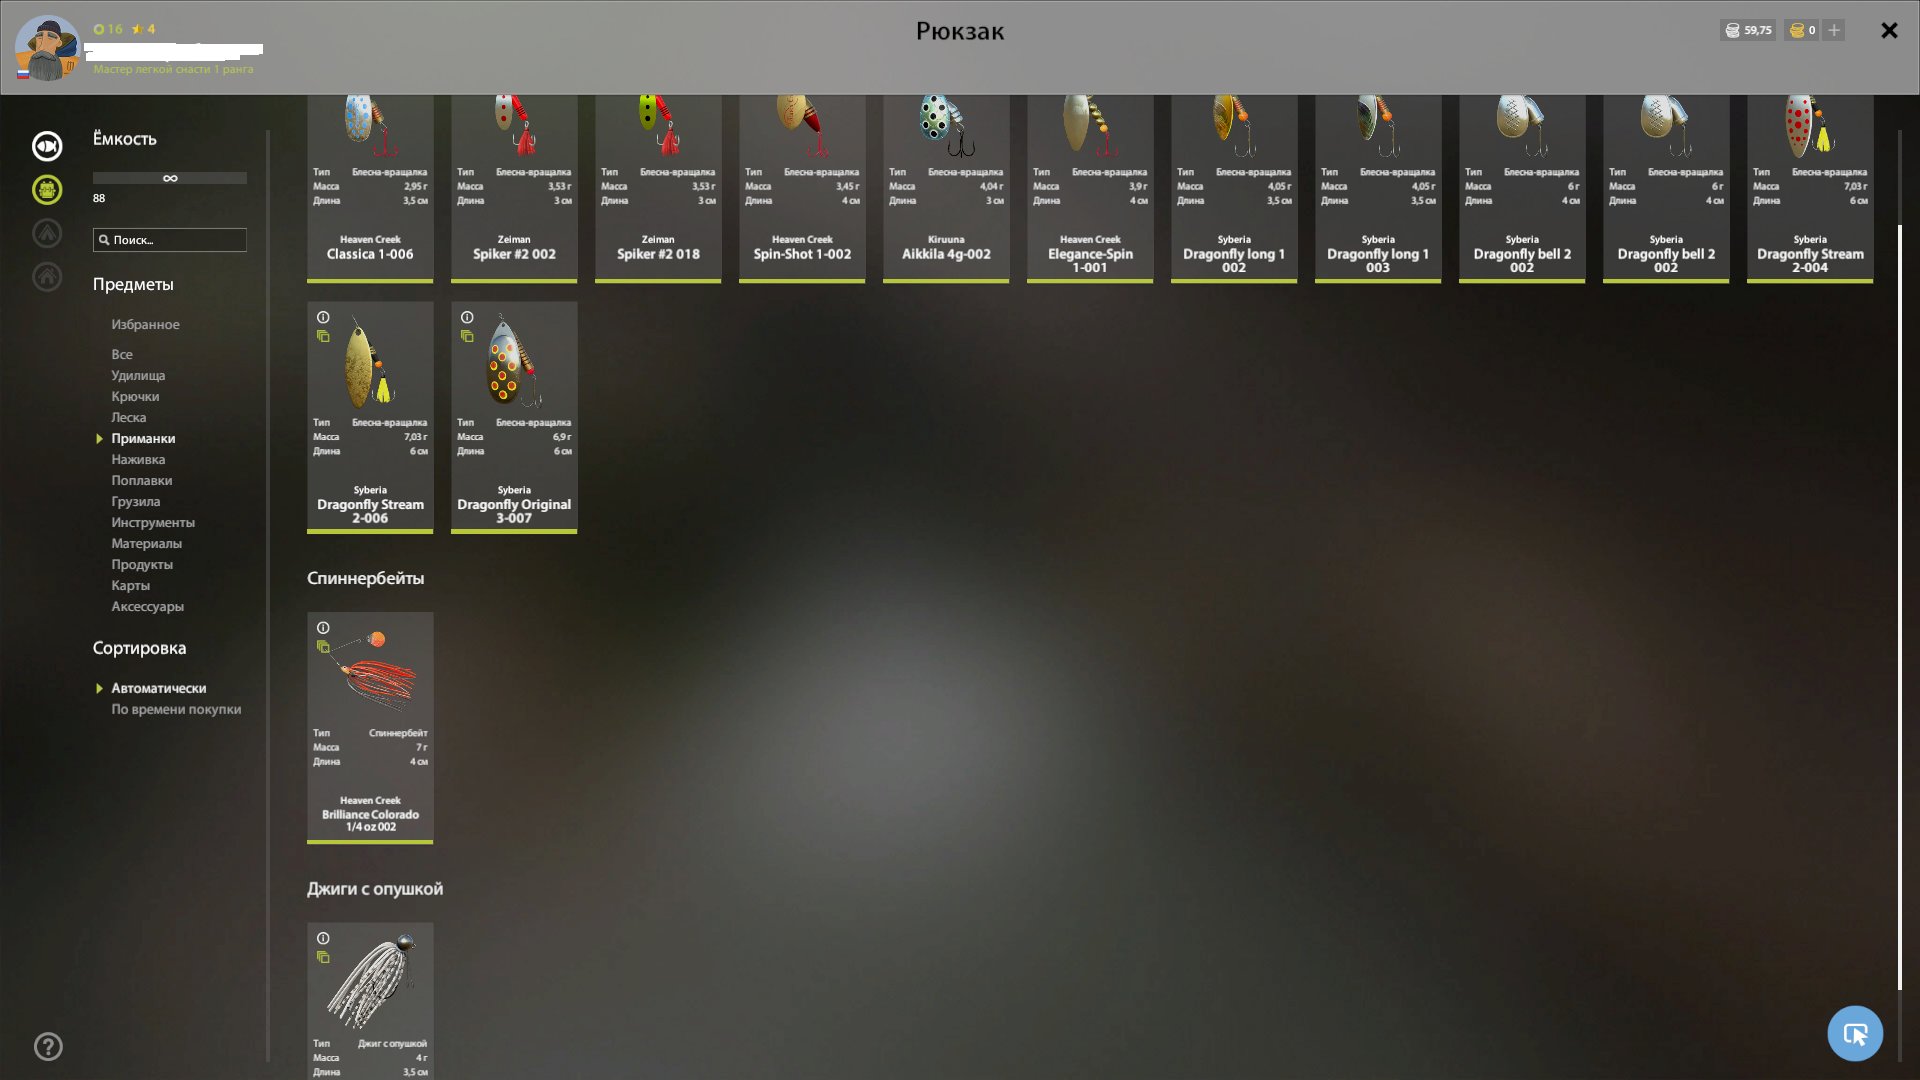Click the Поиск search field

coord(170,240)
